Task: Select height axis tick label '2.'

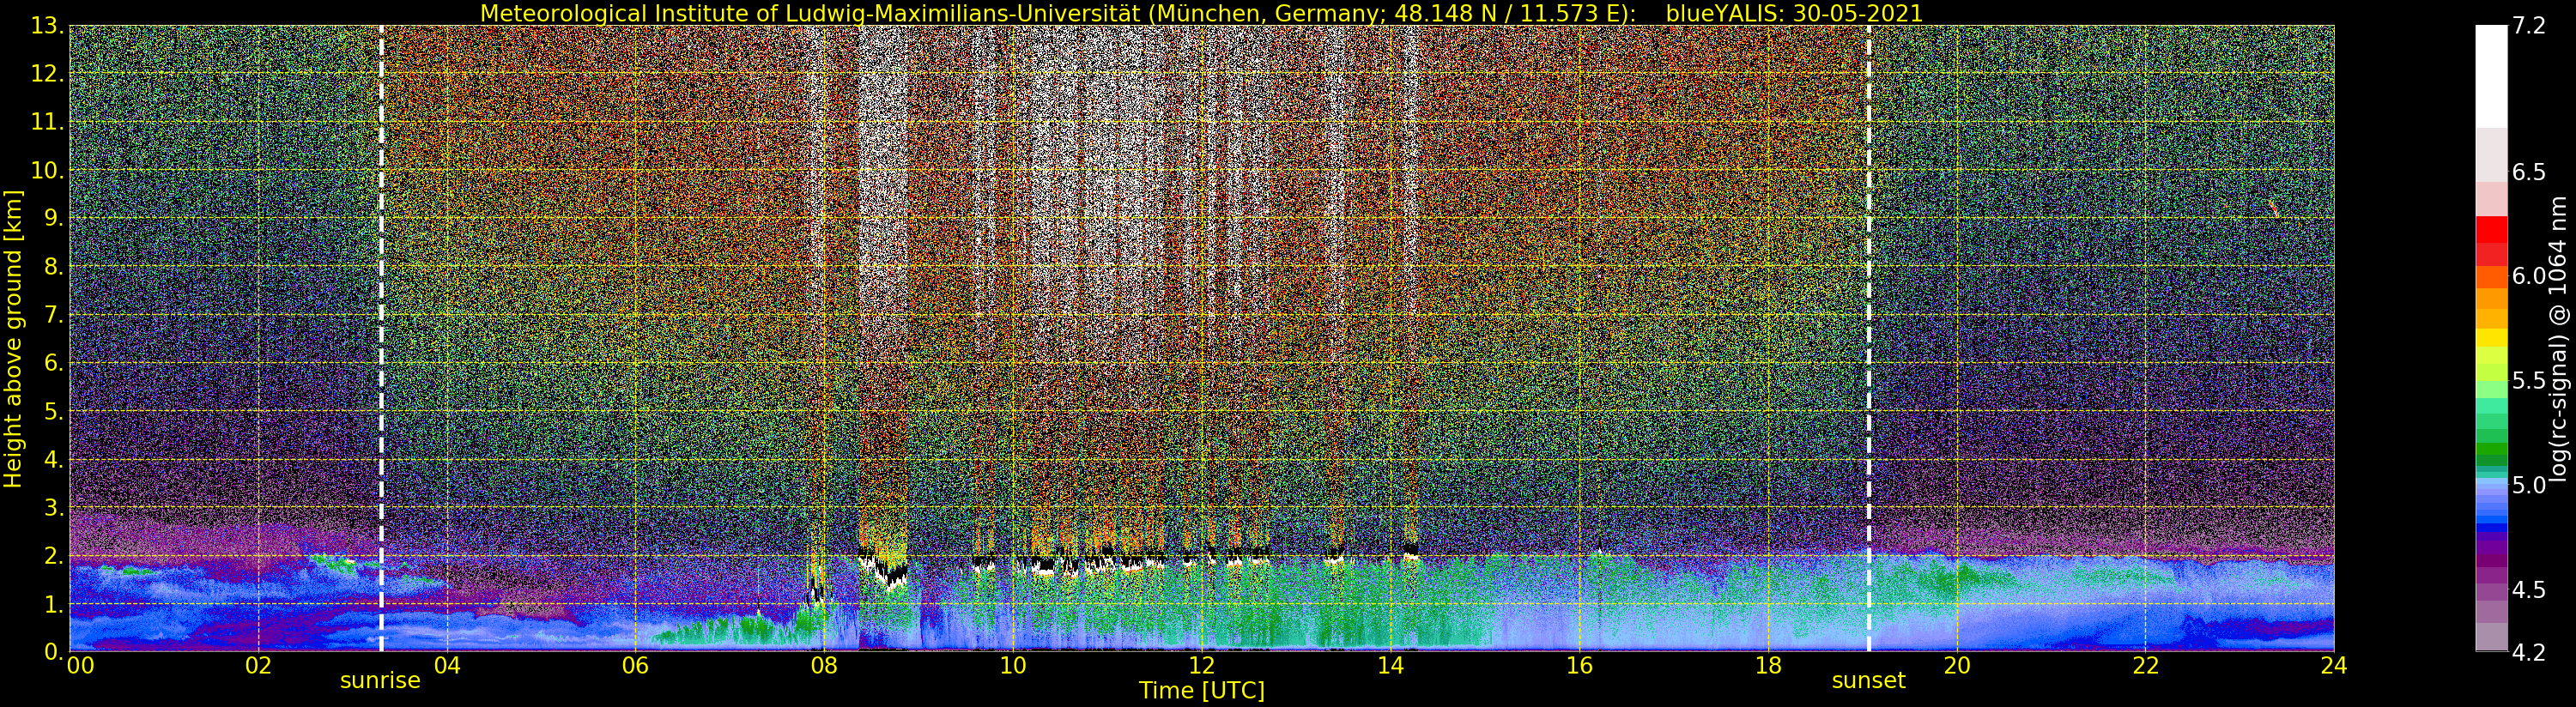Action: click(x=54, y=556)
